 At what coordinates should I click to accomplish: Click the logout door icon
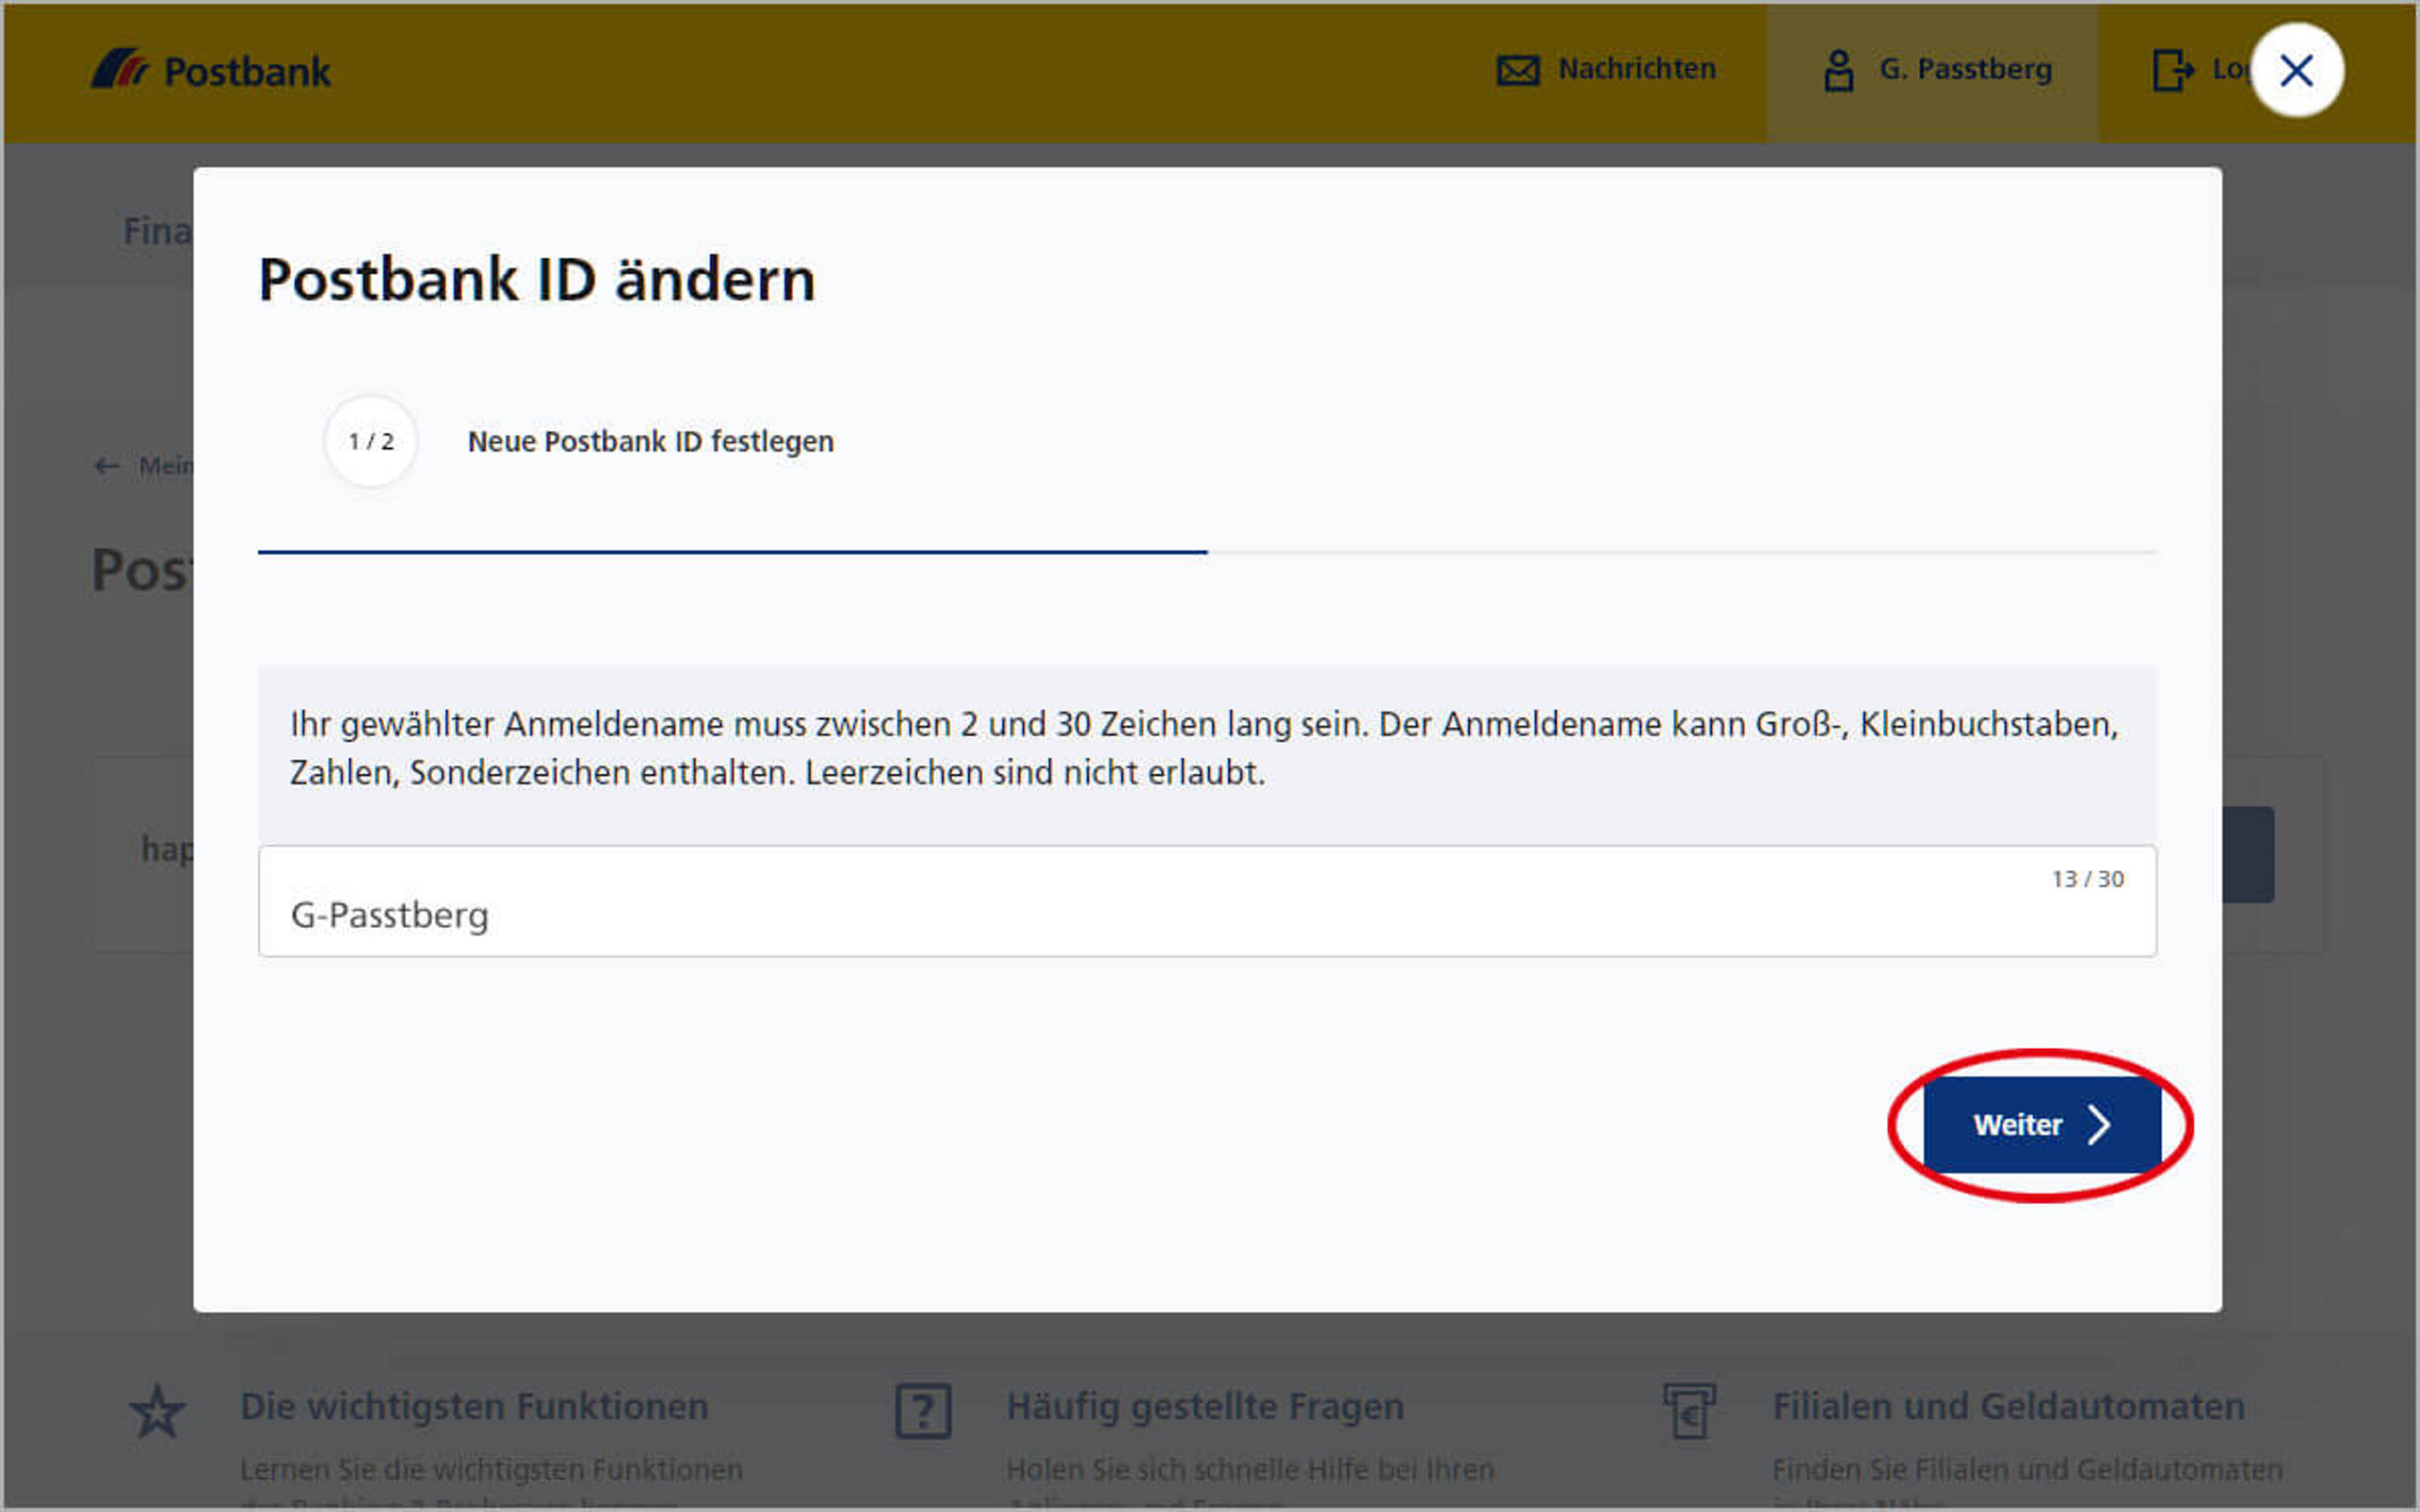pyautogui.click(x=2171, y=71)
